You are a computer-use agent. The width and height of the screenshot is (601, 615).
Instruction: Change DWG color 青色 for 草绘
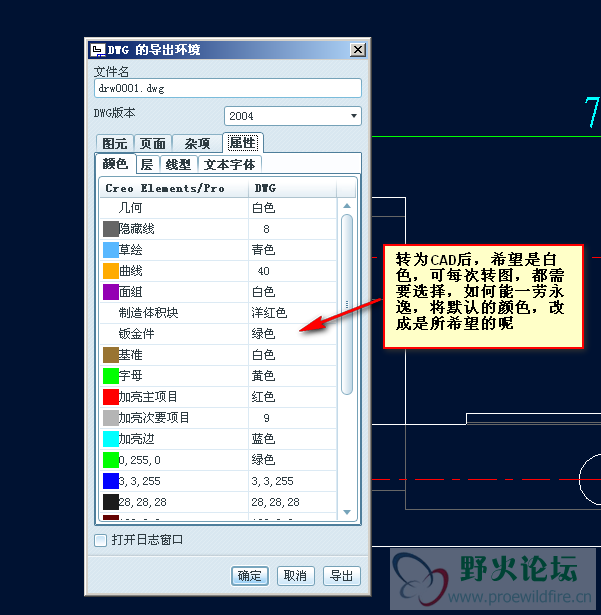pyautogui.click(x=292, y=250)
